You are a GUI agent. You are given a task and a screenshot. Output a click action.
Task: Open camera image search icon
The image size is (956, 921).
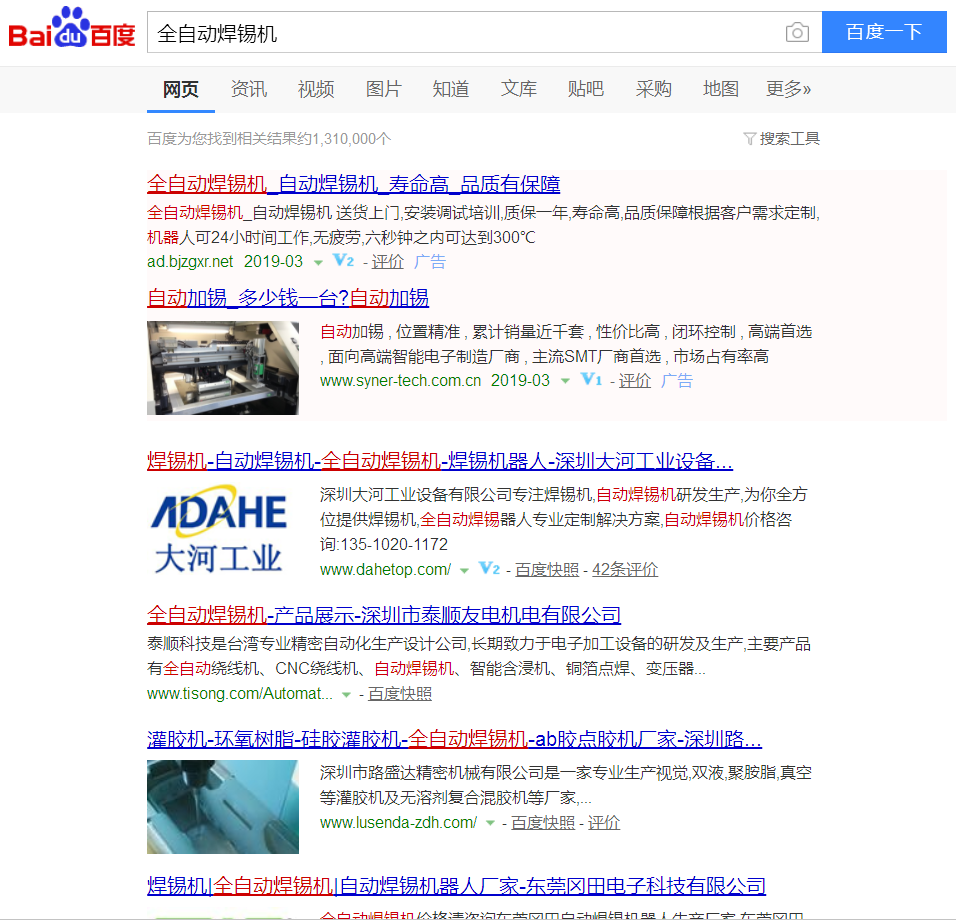(x=797, y=32)
